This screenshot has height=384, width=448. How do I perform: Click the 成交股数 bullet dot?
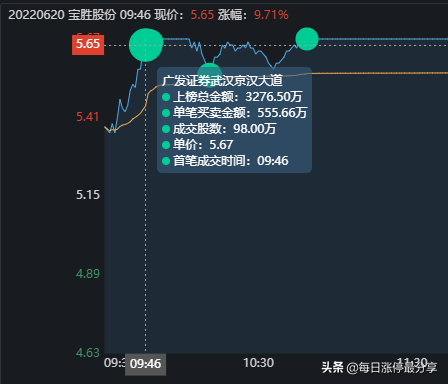pyautogui.click(x=166, y=129)
